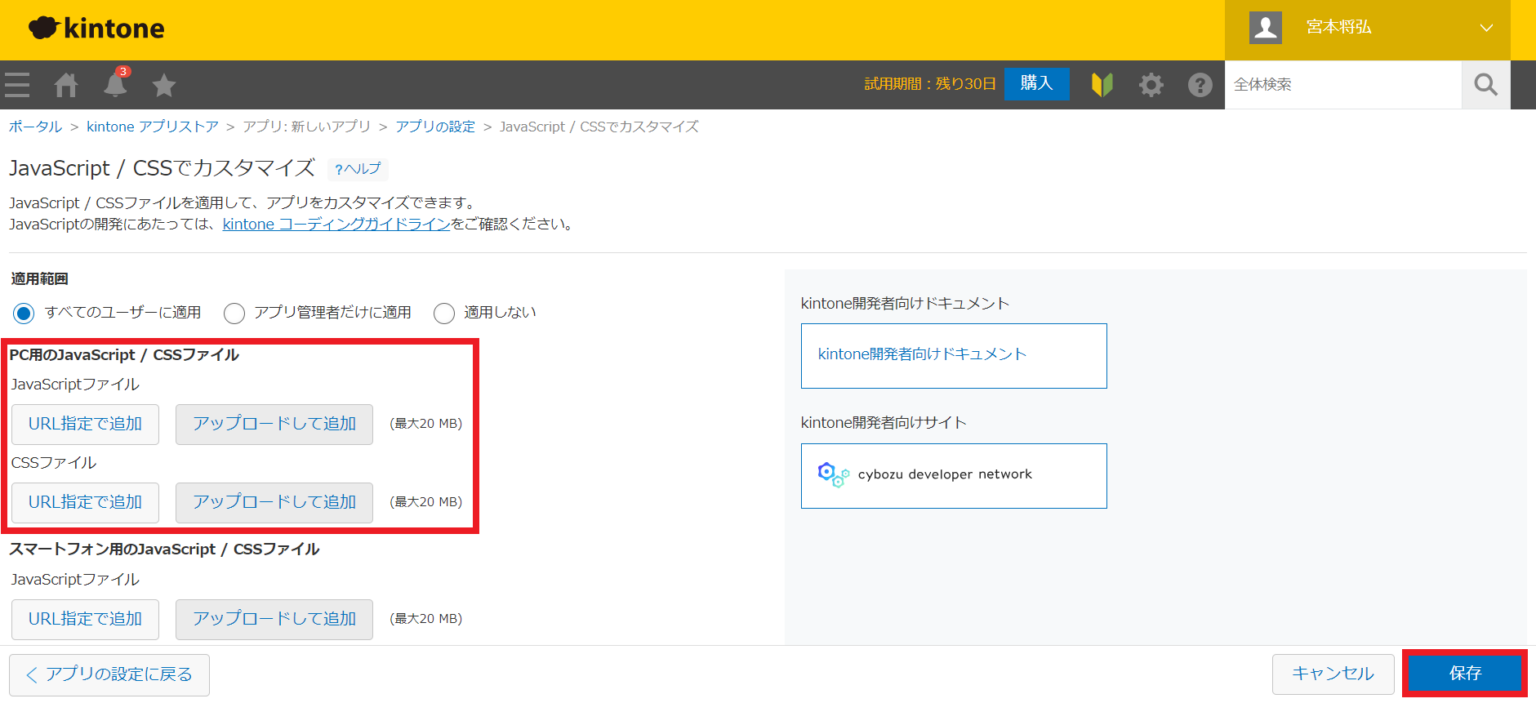Open notifications via the bell icon
Screen dimensions: 1536x703
(x=114, y=84)
